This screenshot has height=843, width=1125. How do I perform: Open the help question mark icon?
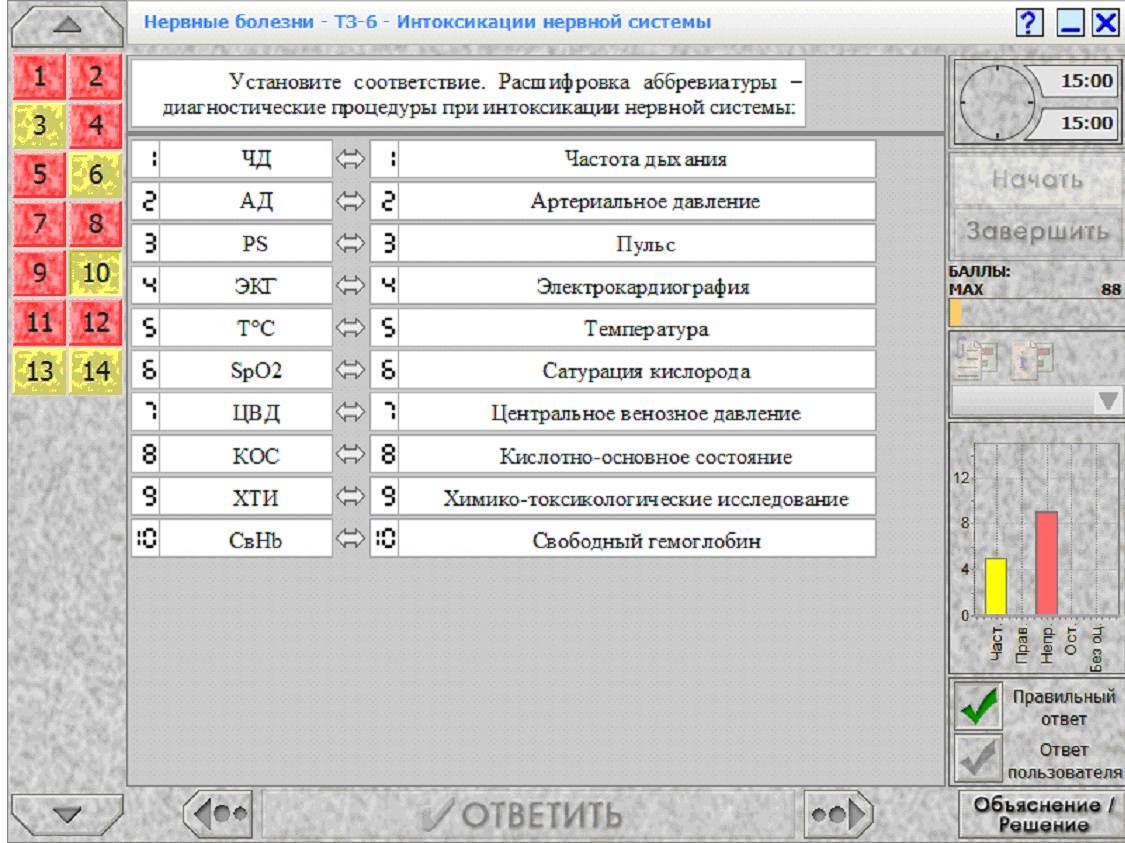click(1030, 22)
